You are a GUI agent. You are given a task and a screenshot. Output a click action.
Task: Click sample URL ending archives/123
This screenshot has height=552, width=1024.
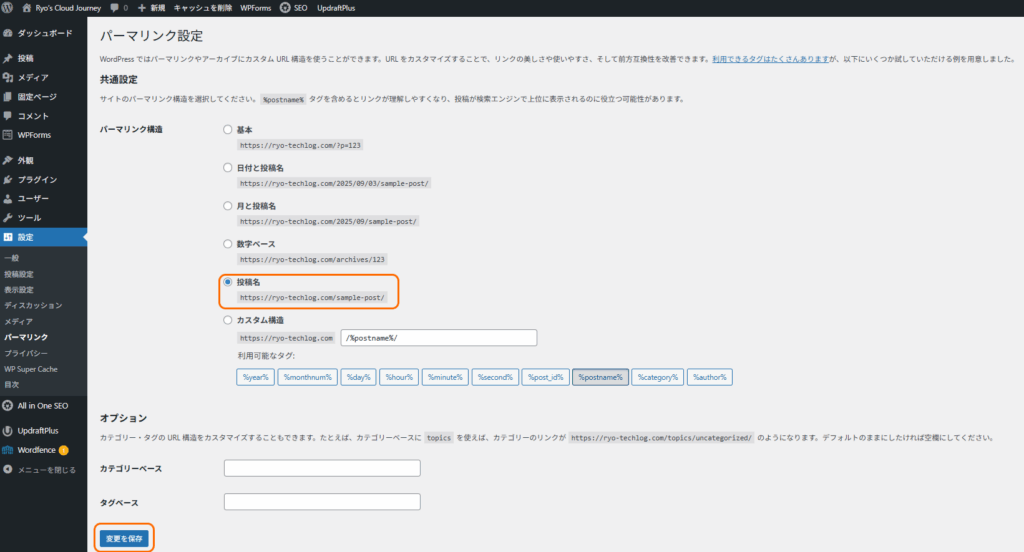pyautogui.click(x=312, y=259)
